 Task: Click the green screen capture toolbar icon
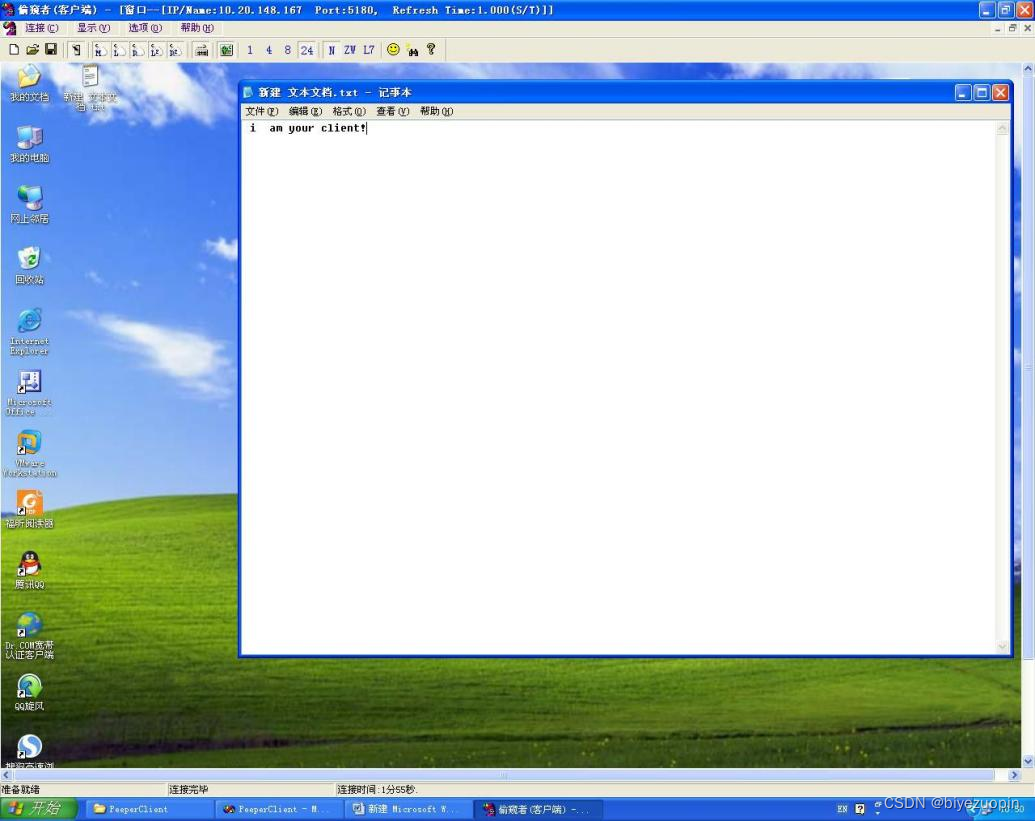[226, 50]
